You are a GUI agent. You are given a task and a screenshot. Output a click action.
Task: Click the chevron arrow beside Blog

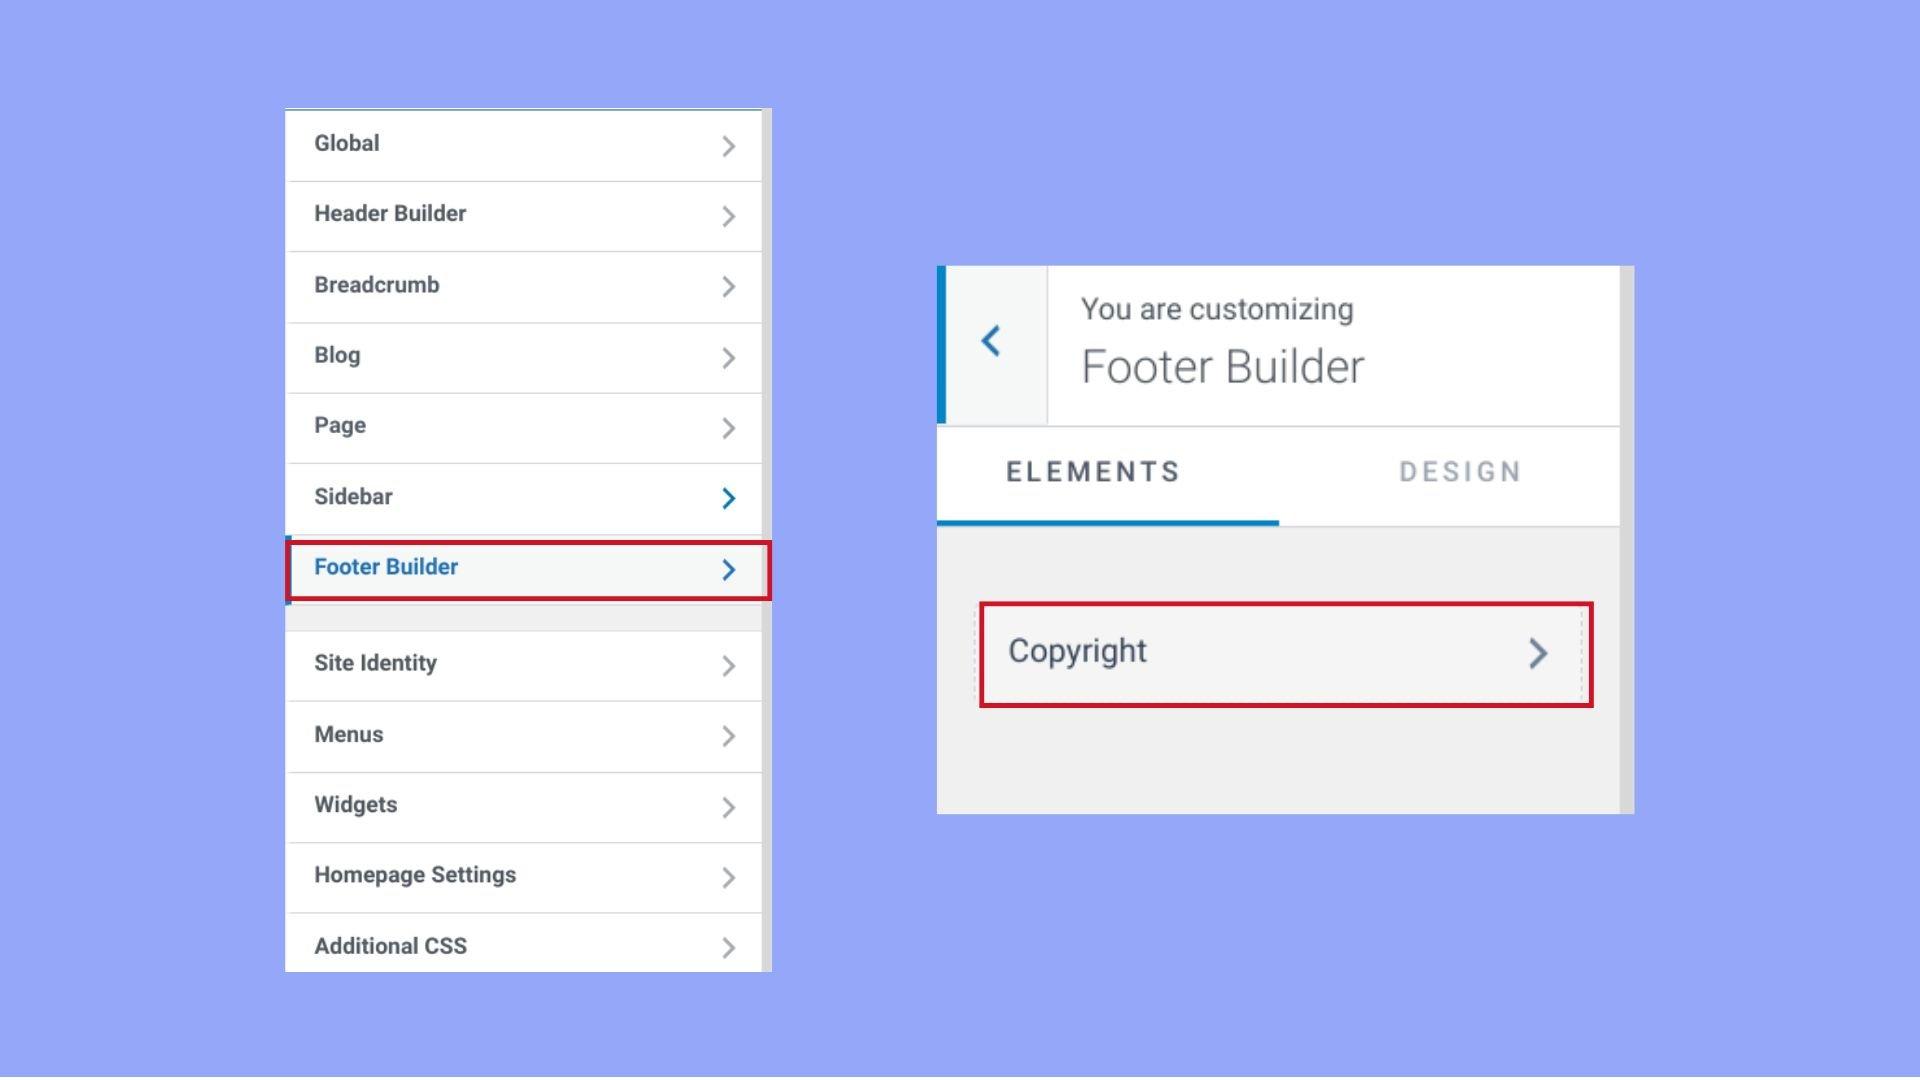pos(728,358)
